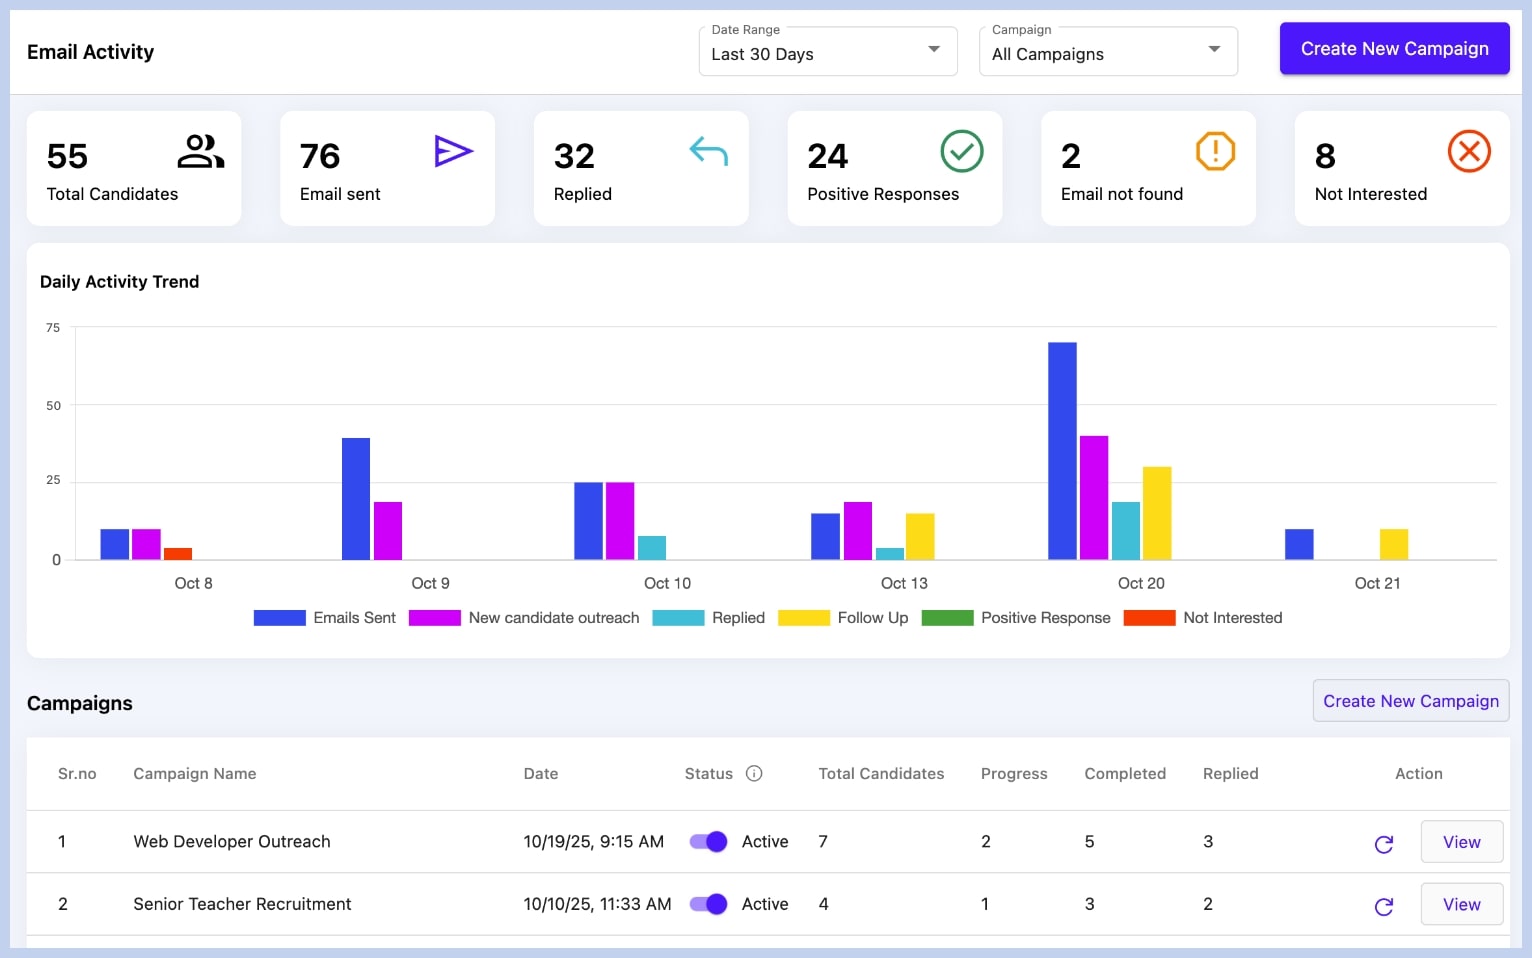Toggle off the Web Developer Outreach active switch

click(x=708, y=841)
